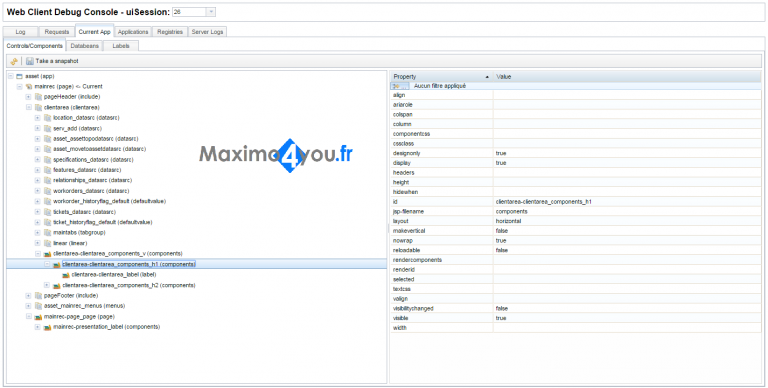The height and width of the screenshot is (388, 768).
Task: Click the icon beside location_datasrc (datasrc)
Action: [x=48, y=118]
